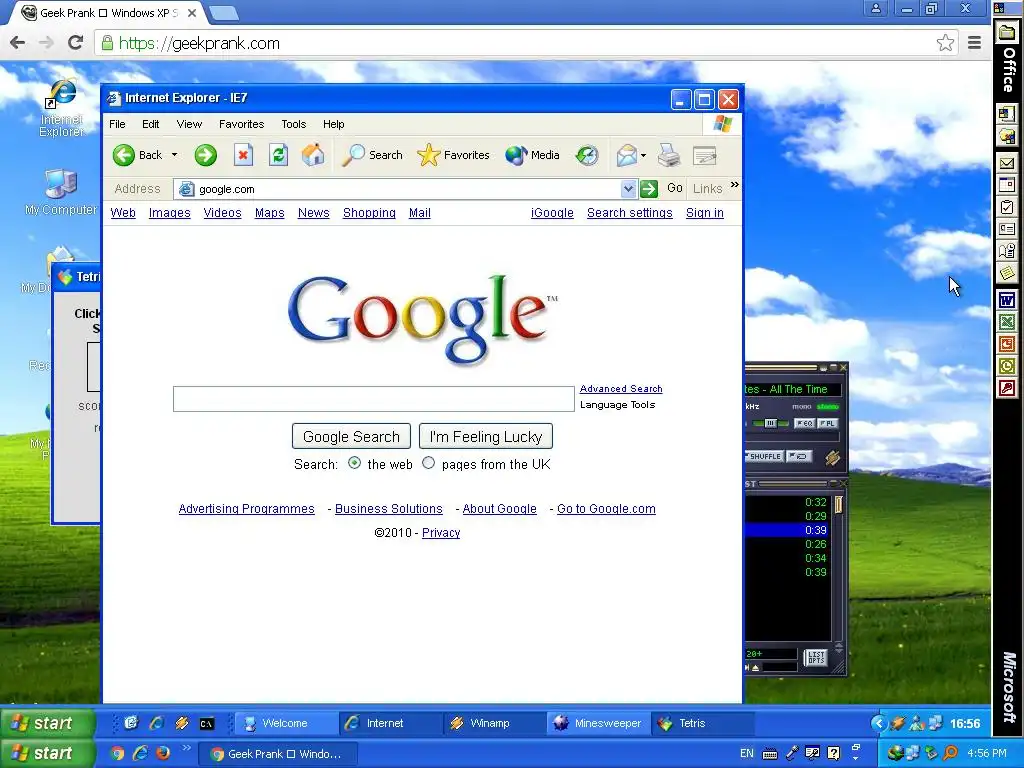Screen dimensions: 1024x768
Task: Open PowerPoint from the Office shortcut bar
Action: point(1006,344)
